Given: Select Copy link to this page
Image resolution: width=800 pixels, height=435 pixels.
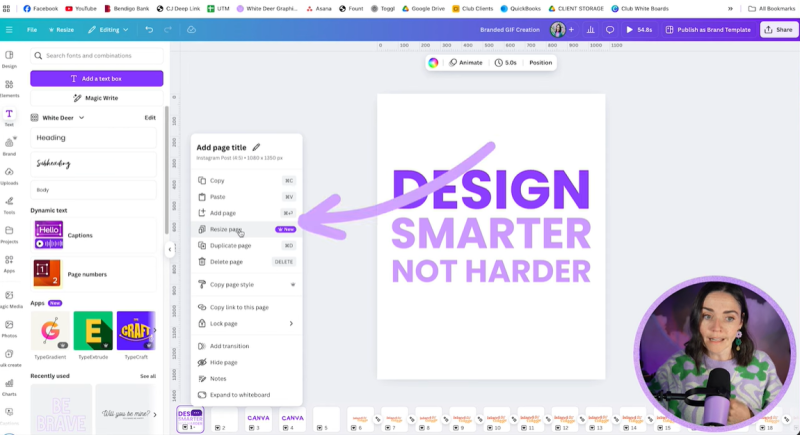Looking at the screenshot, I should tap(246, 307).
